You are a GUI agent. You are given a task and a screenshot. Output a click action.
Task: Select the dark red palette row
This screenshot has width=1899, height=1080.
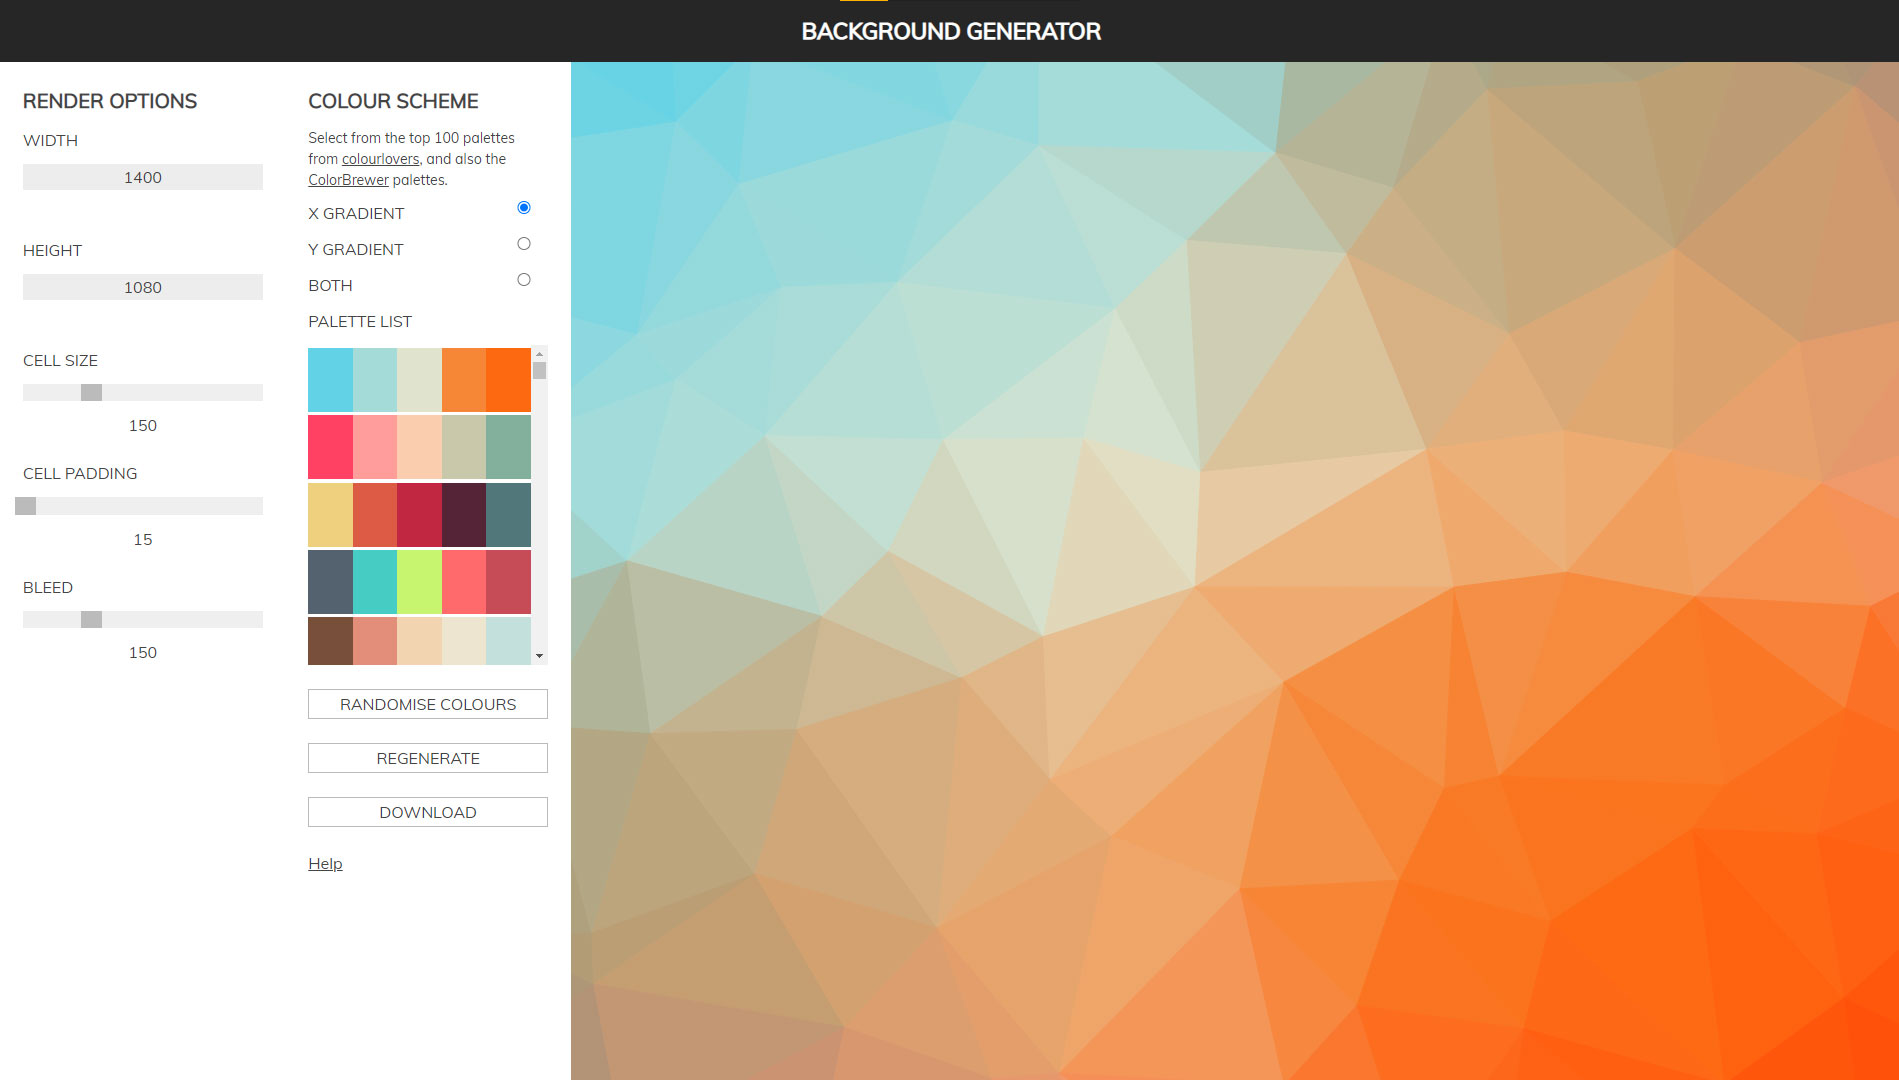click(x=420, y=513)
